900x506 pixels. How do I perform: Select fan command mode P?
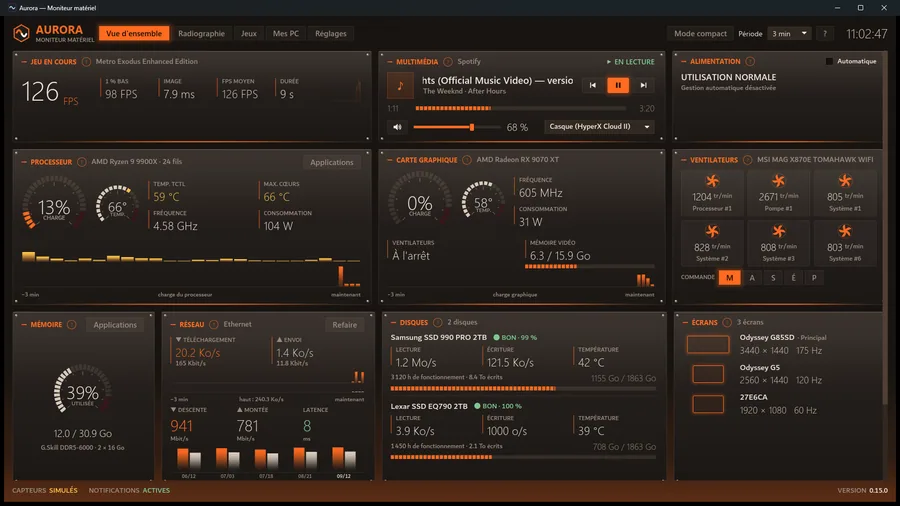(x=814, y=278)
